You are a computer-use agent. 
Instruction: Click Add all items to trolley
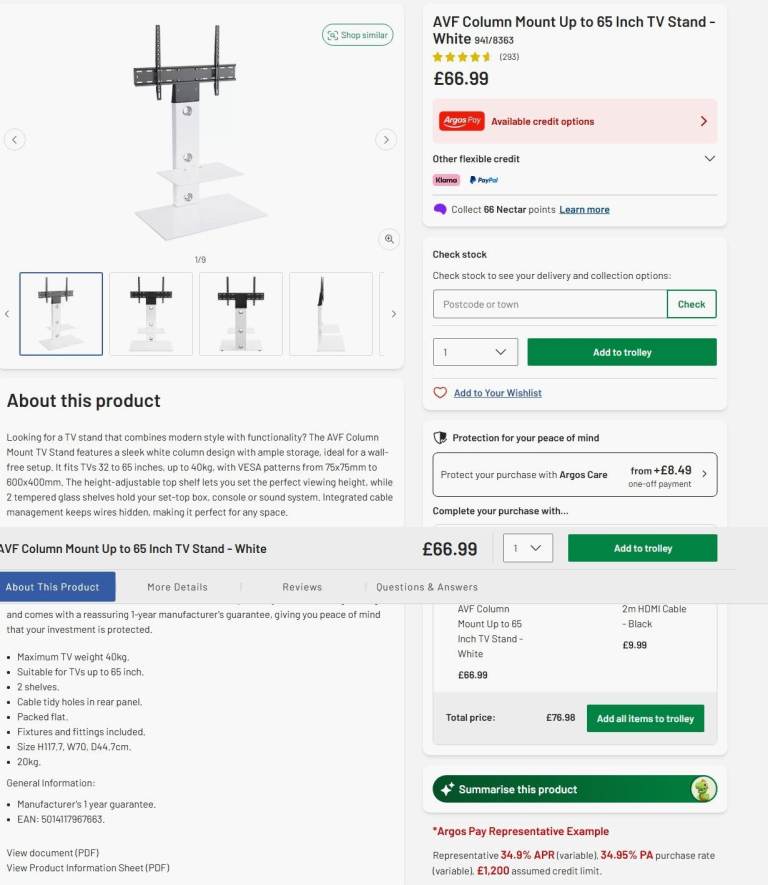pyautogui.click(x=645, y=718)
